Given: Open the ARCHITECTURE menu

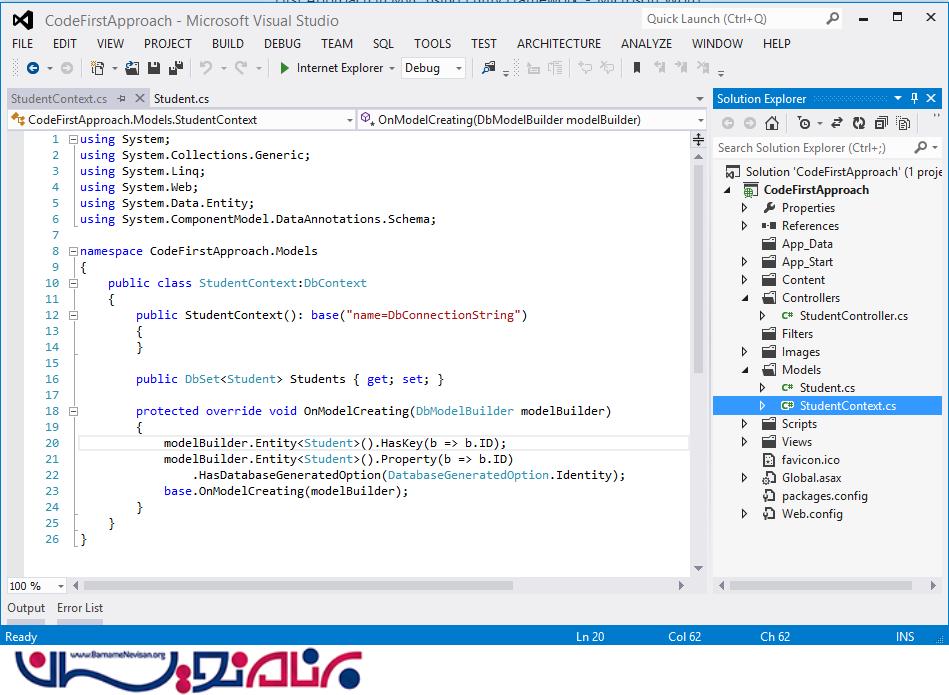Looking at the screenshot, I should click(559, 43).
